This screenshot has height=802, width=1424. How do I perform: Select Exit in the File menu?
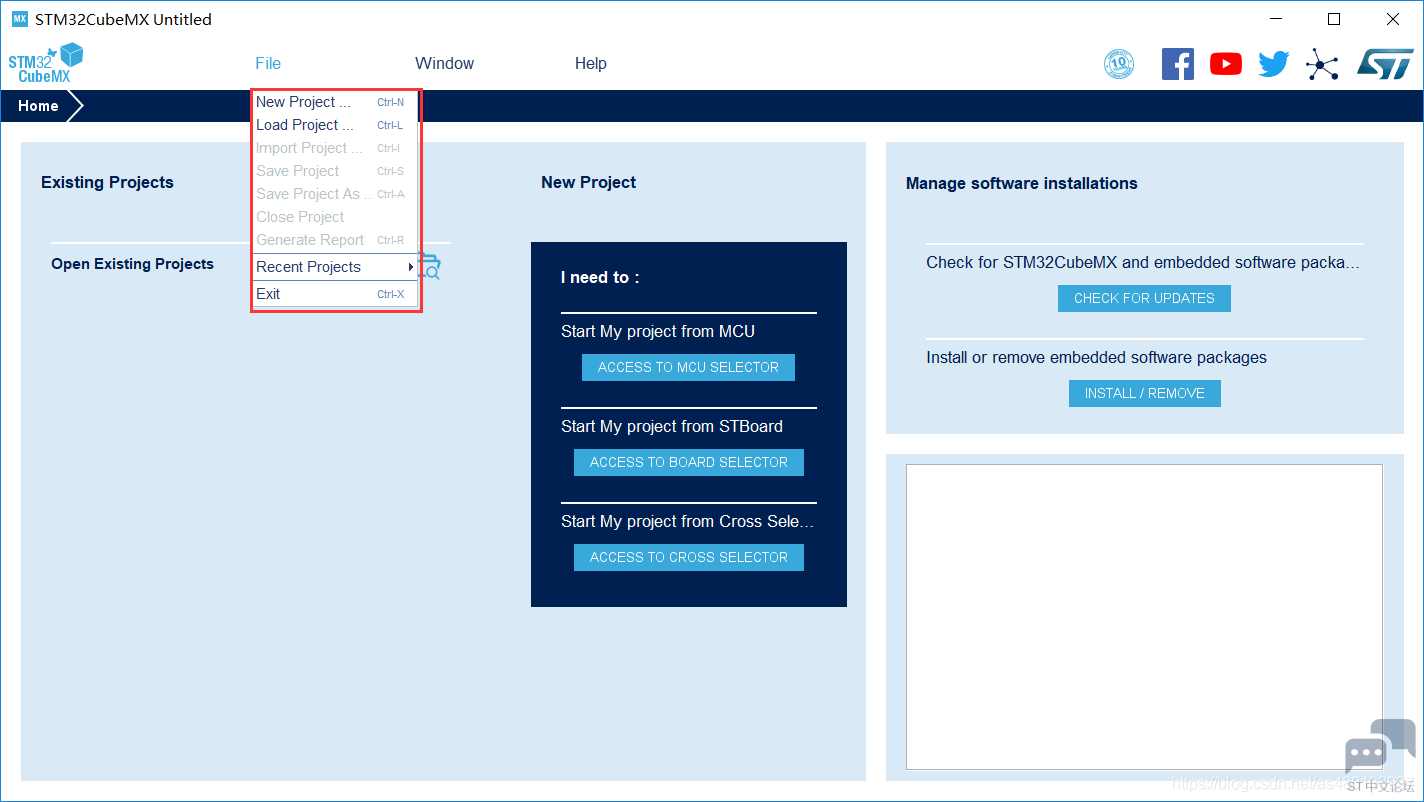[x=335, y=294]
